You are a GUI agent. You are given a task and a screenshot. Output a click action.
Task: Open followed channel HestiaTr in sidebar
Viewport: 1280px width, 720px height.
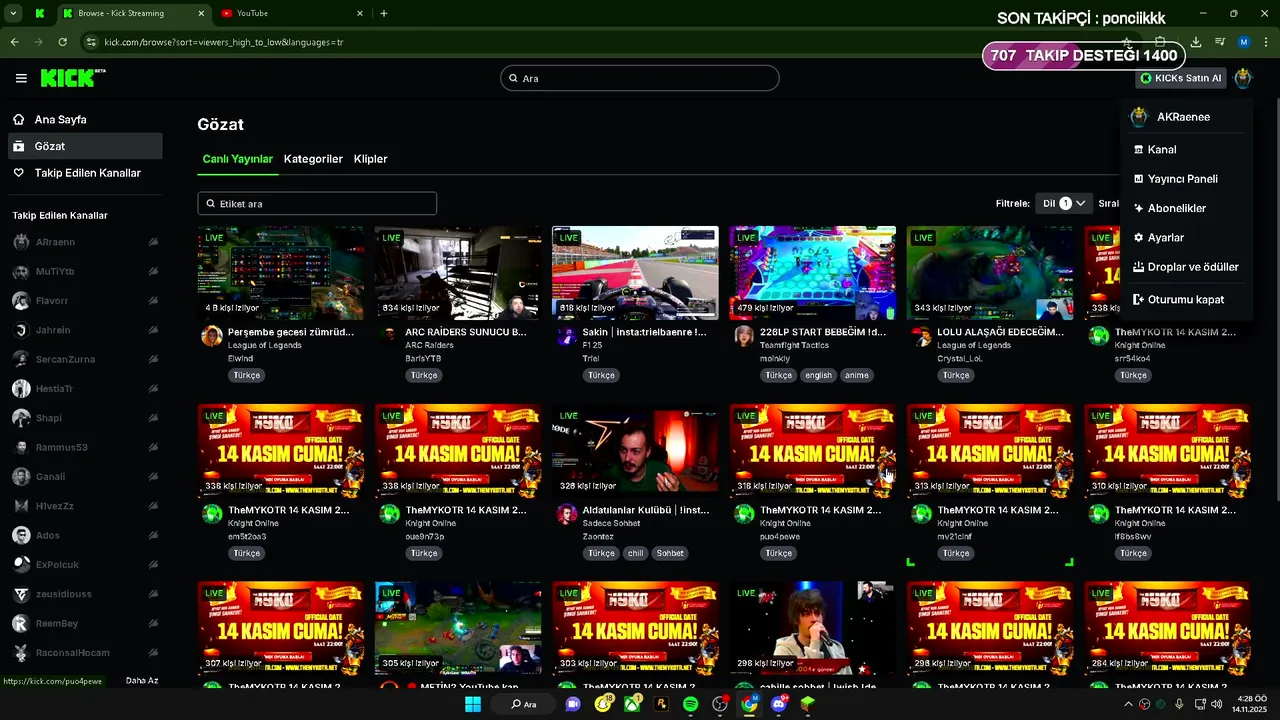coord(84,389)
